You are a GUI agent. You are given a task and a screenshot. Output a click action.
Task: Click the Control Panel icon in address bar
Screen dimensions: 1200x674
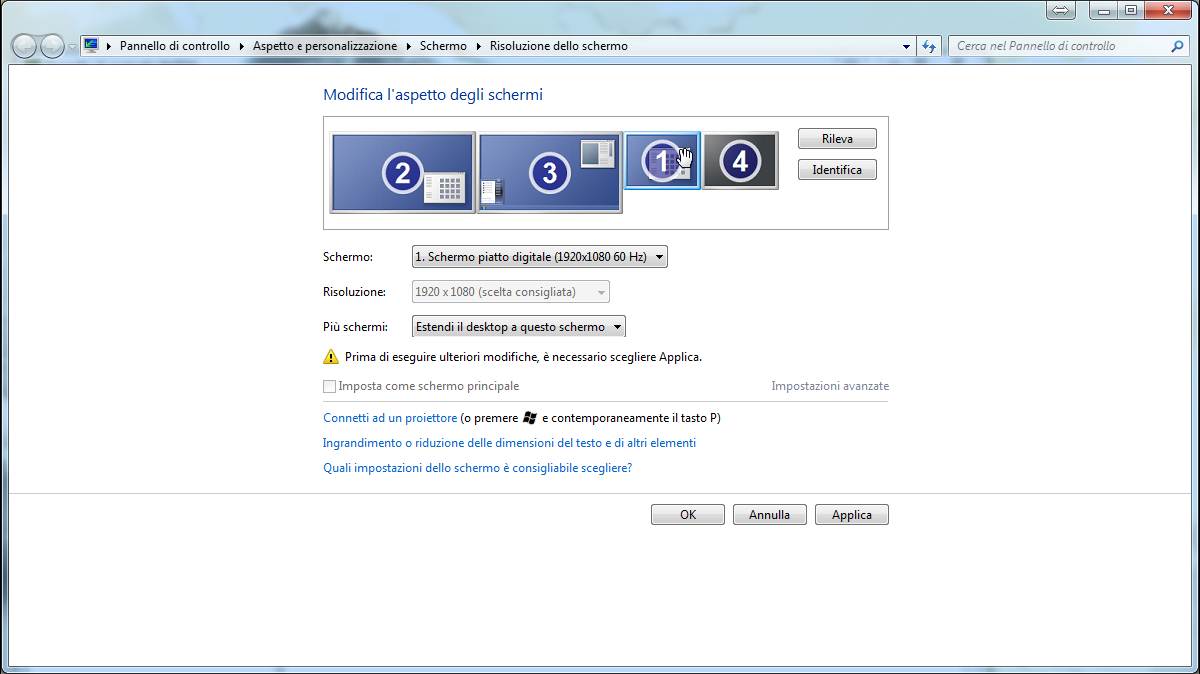[91, 46]
